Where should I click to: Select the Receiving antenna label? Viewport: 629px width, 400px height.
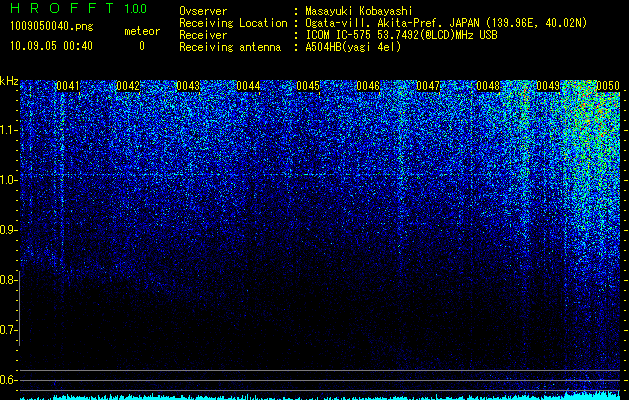230,47
